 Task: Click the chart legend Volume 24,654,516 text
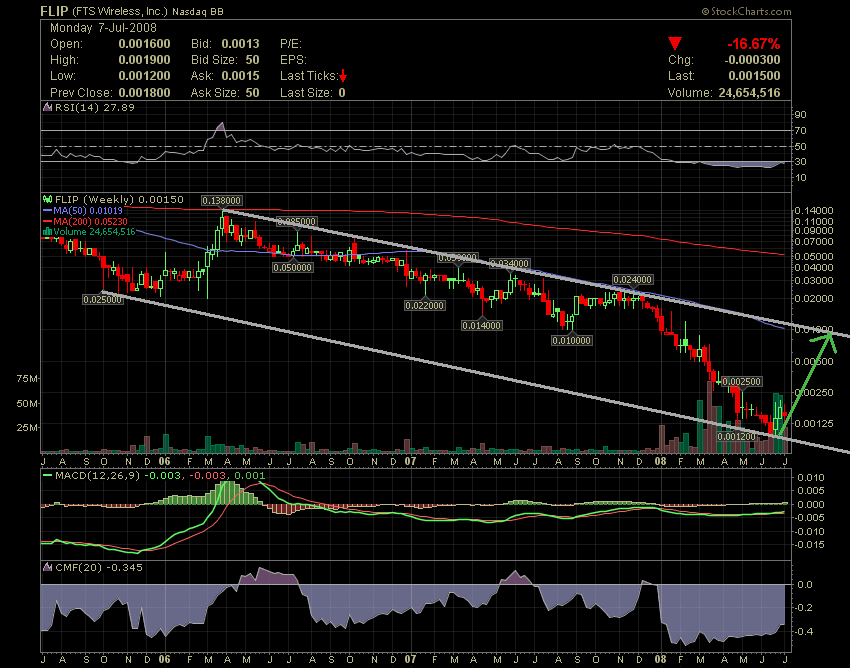pos(95,232)
